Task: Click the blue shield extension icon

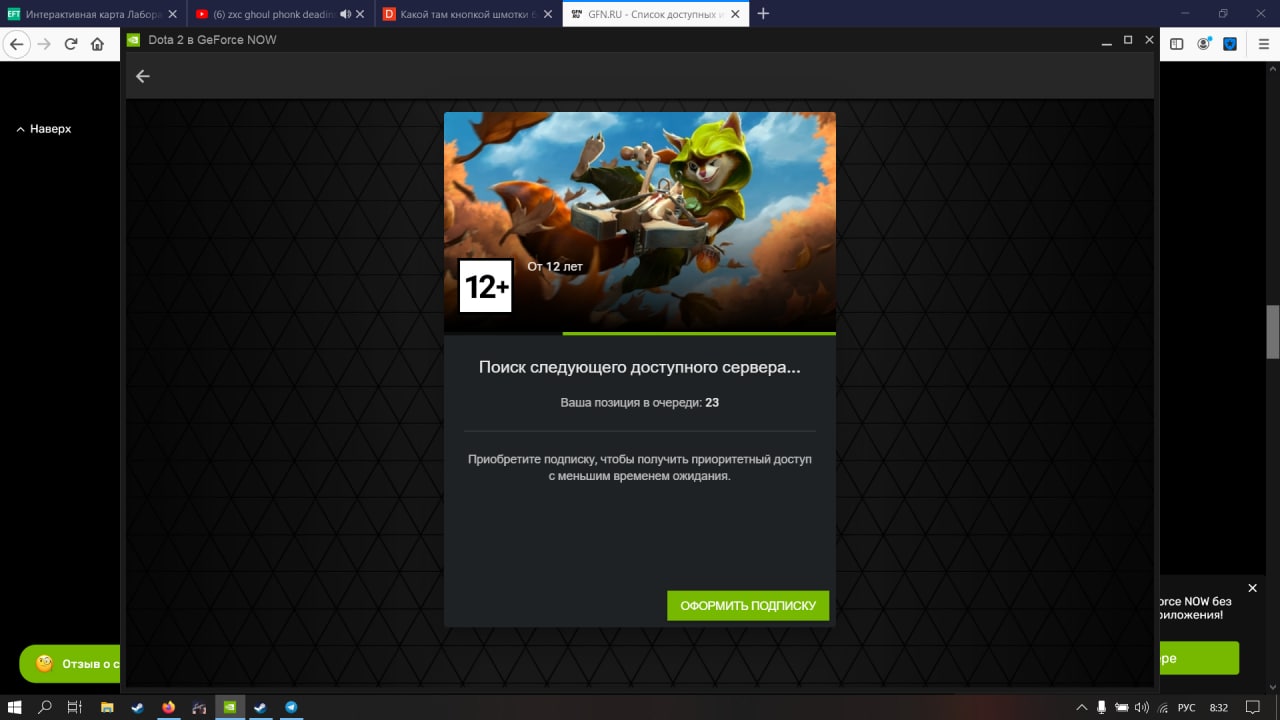Action: [x=1230, y=44]
